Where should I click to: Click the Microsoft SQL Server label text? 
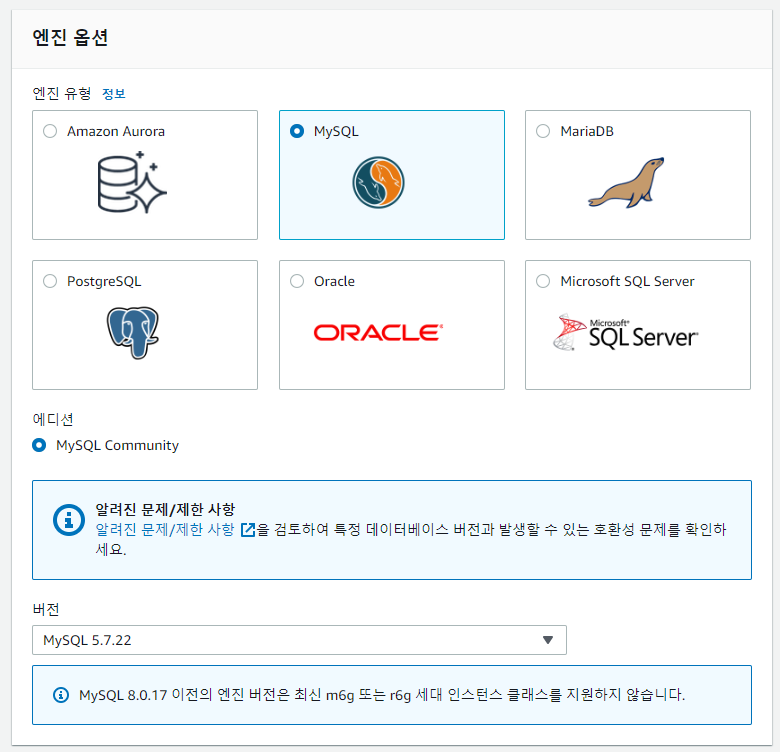627,281
